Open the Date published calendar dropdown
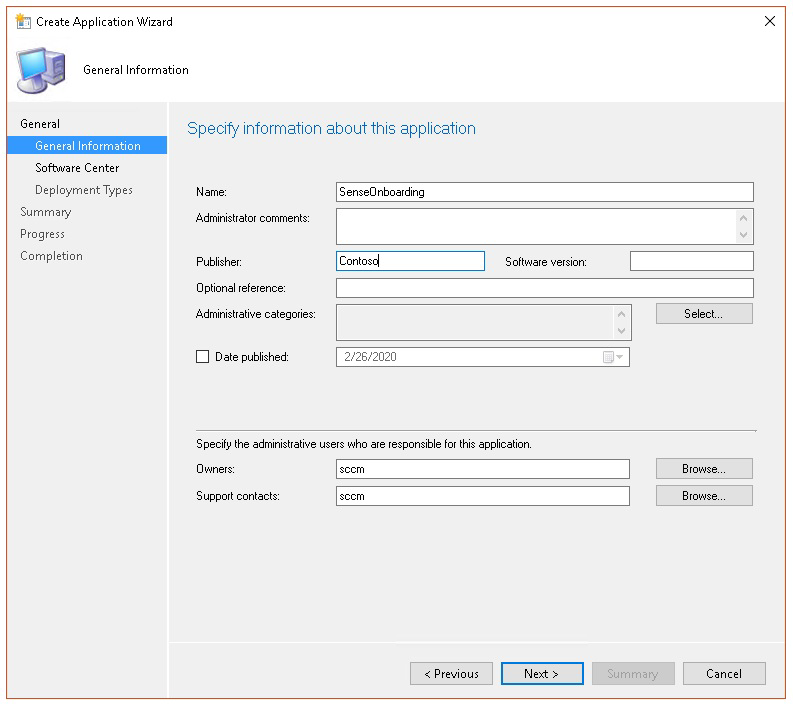The height and width of the screenshot is (709, 793). (x=614, y=357)
